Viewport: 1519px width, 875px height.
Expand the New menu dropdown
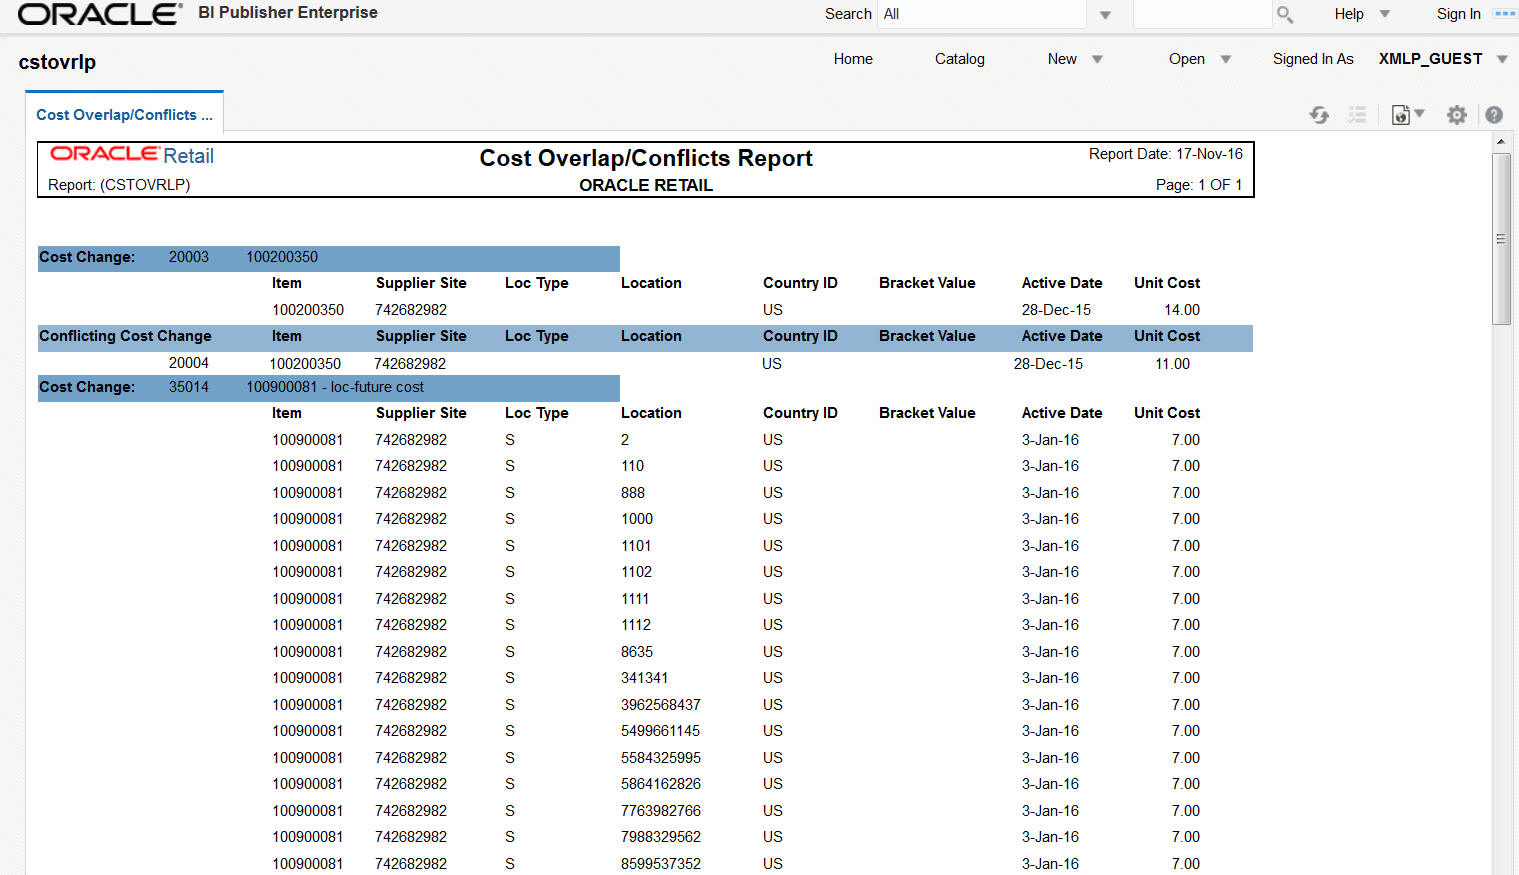pyautogui.click(x=1097, y=59)
